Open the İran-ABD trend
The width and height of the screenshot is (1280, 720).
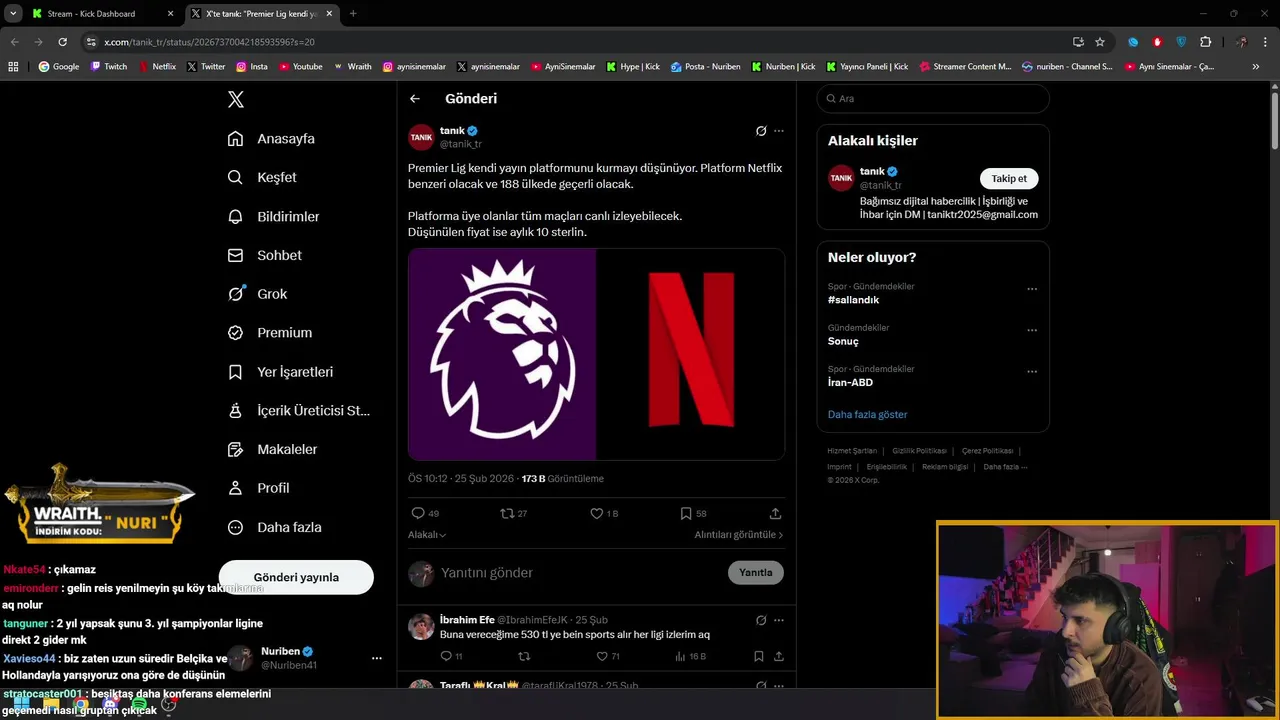coord(850,382)
